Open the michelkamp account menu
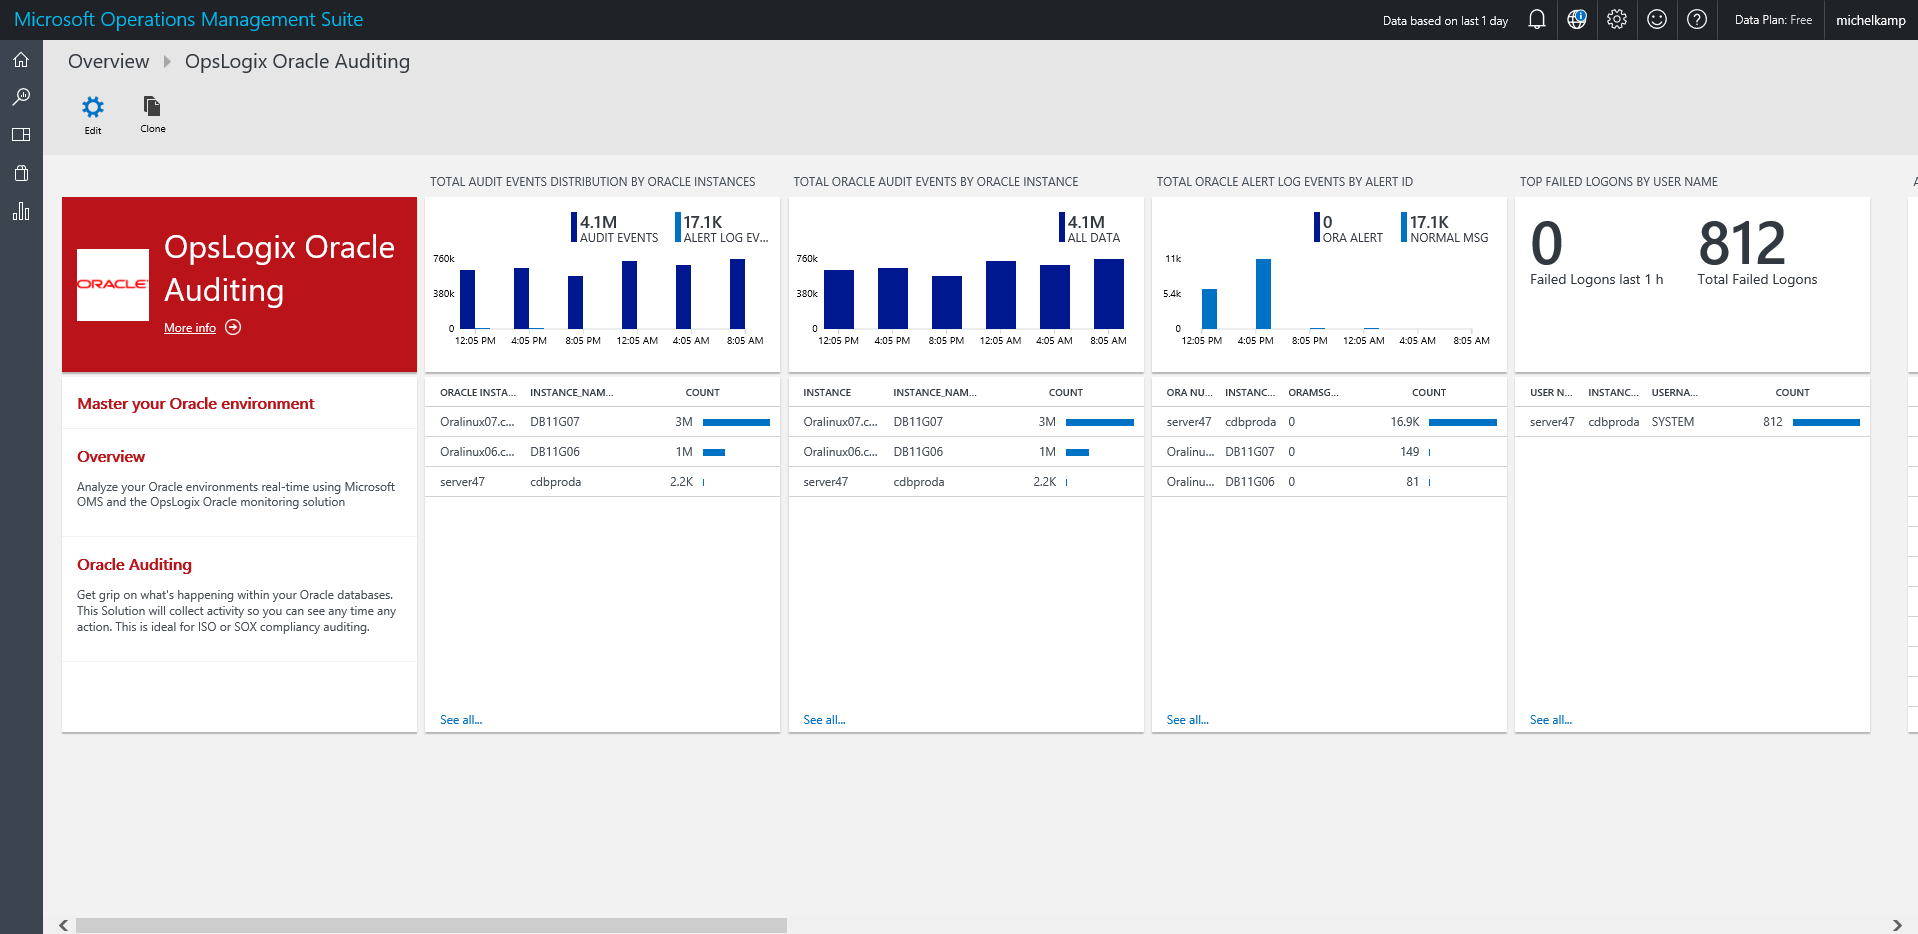The image size is (1918, 934). click(x=1870, y=20)
